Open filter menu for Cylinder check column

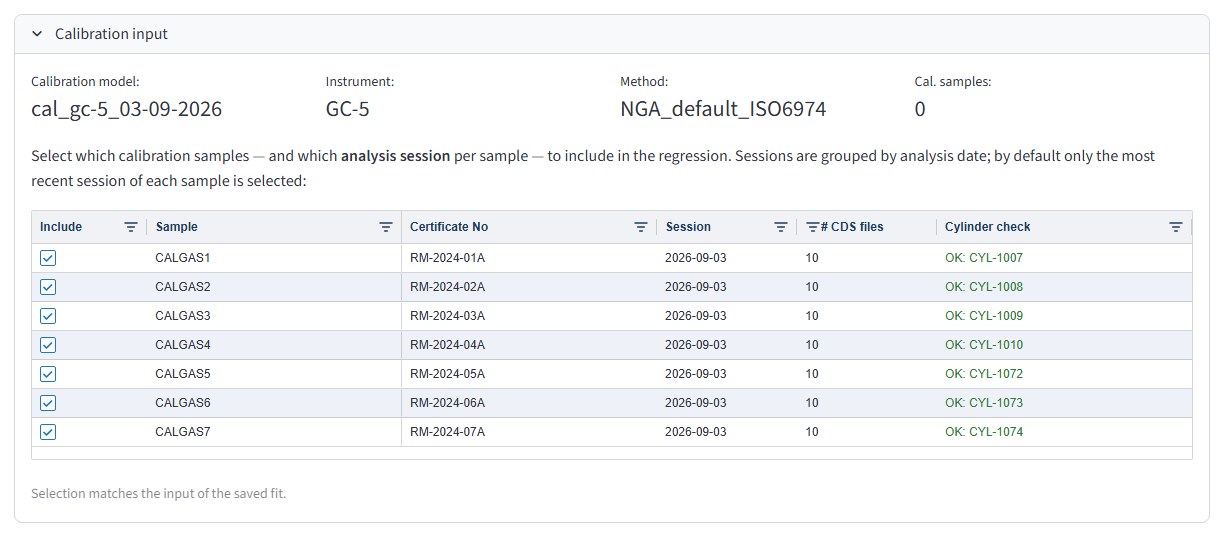click(x=1176, y=227)
